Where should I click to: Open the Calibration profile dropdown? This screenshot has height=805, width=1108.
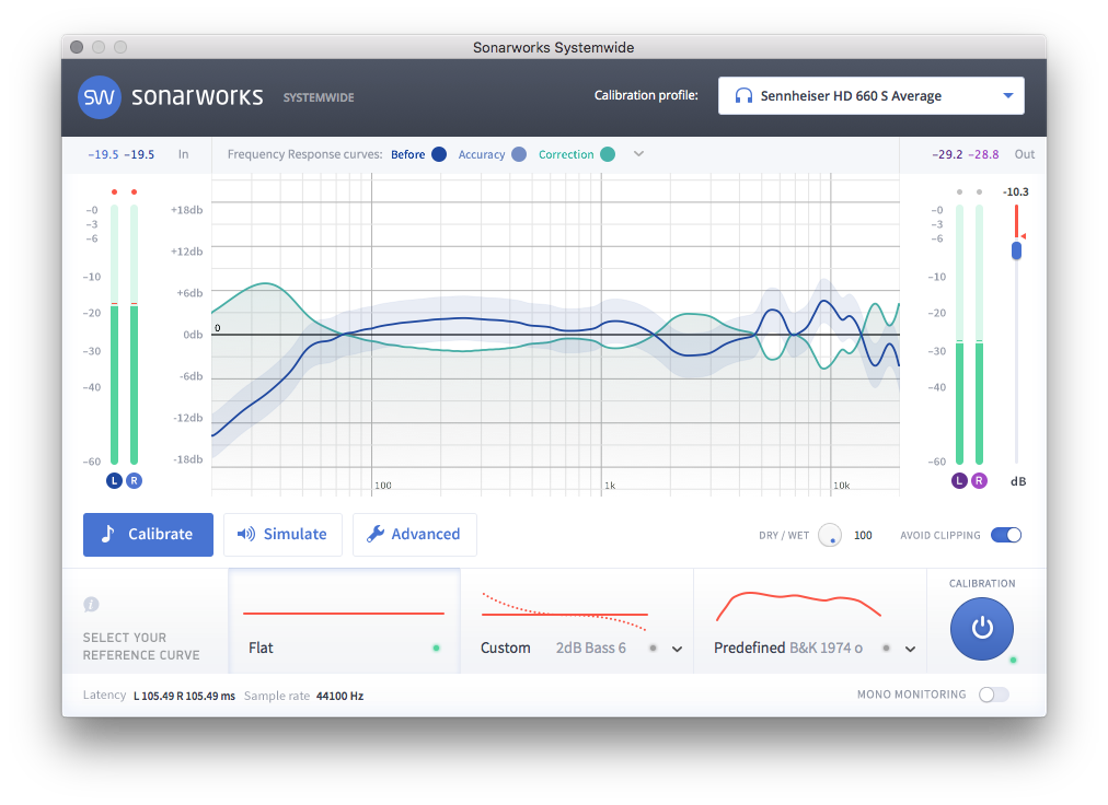click(x=1007, y=96)
